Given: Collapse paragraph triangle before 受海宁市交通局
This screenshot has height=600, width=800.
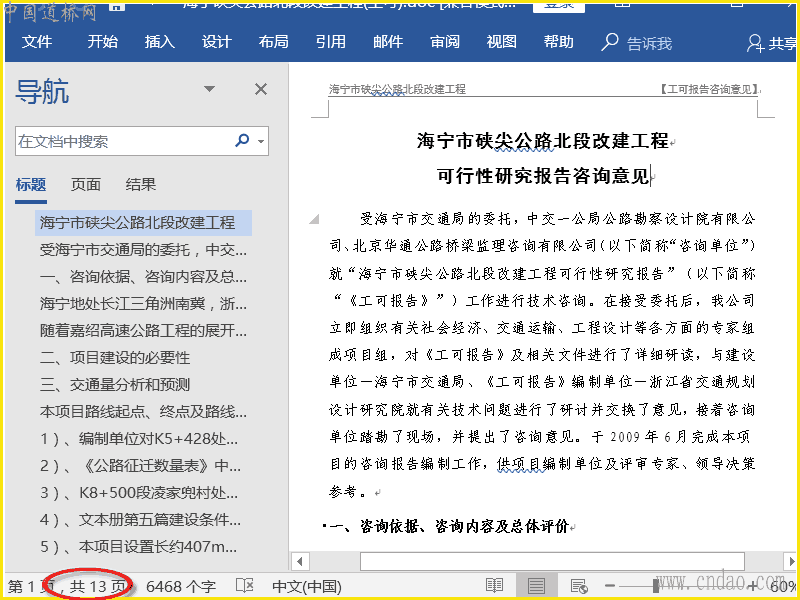Looking at the screenshot, I should (x=315, y=219).
